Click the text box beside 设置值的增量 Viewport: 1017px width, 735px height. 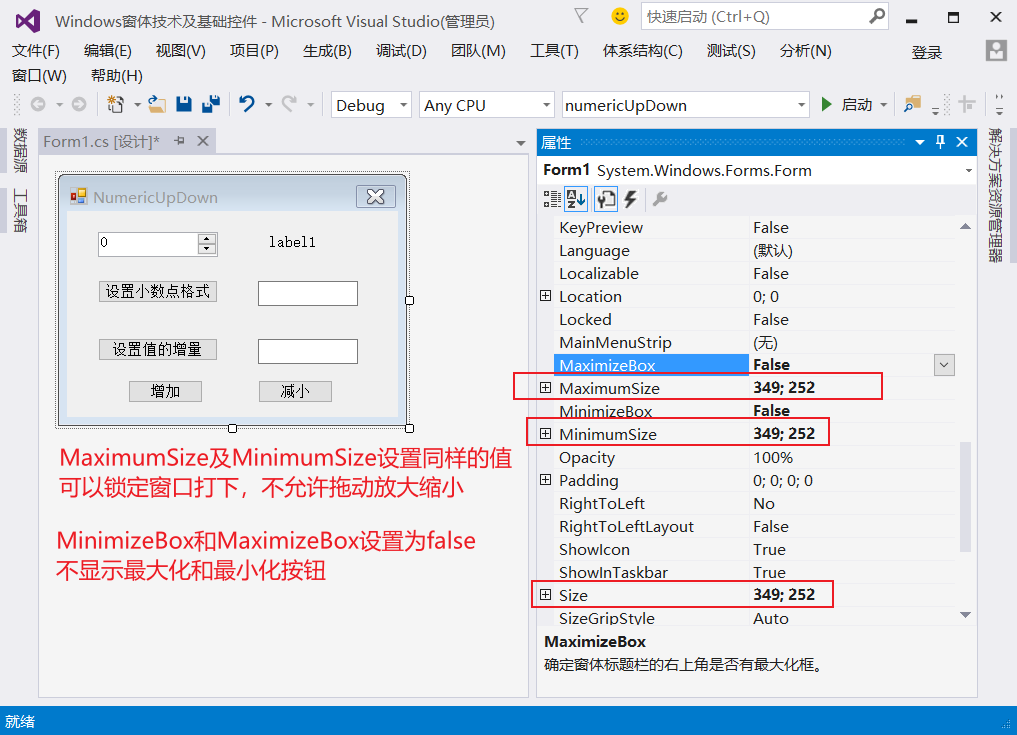(x=307, y=351)
